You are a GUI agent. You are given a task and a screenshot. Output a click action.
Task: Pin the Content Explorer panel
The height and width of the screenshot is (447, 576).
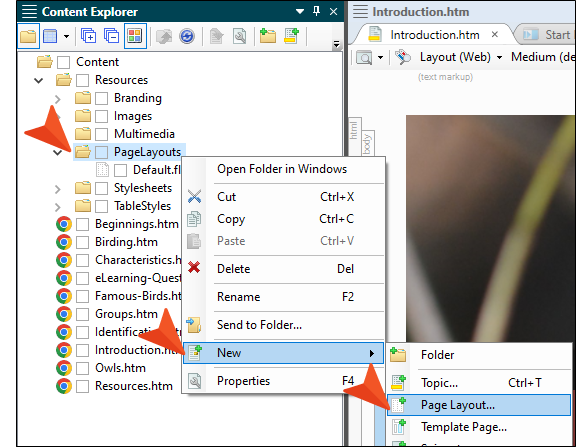tap(316, 11)
